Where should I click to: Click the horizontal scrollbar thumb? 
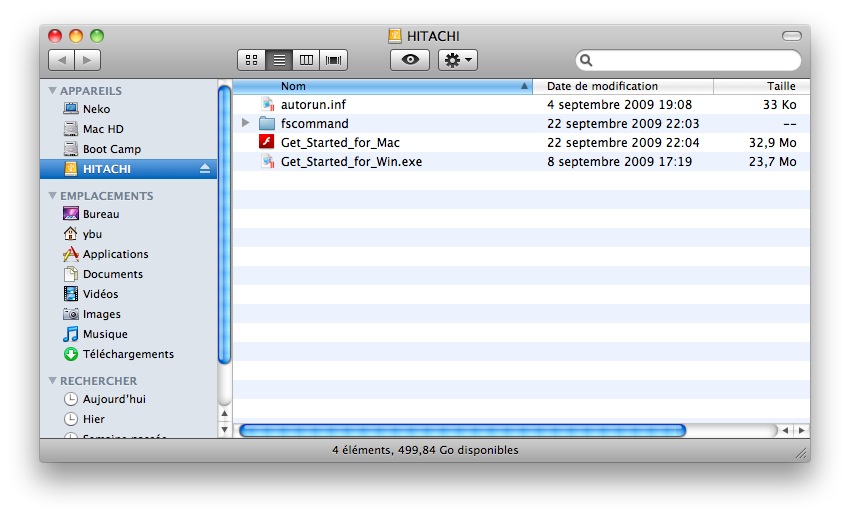(462, 430)
